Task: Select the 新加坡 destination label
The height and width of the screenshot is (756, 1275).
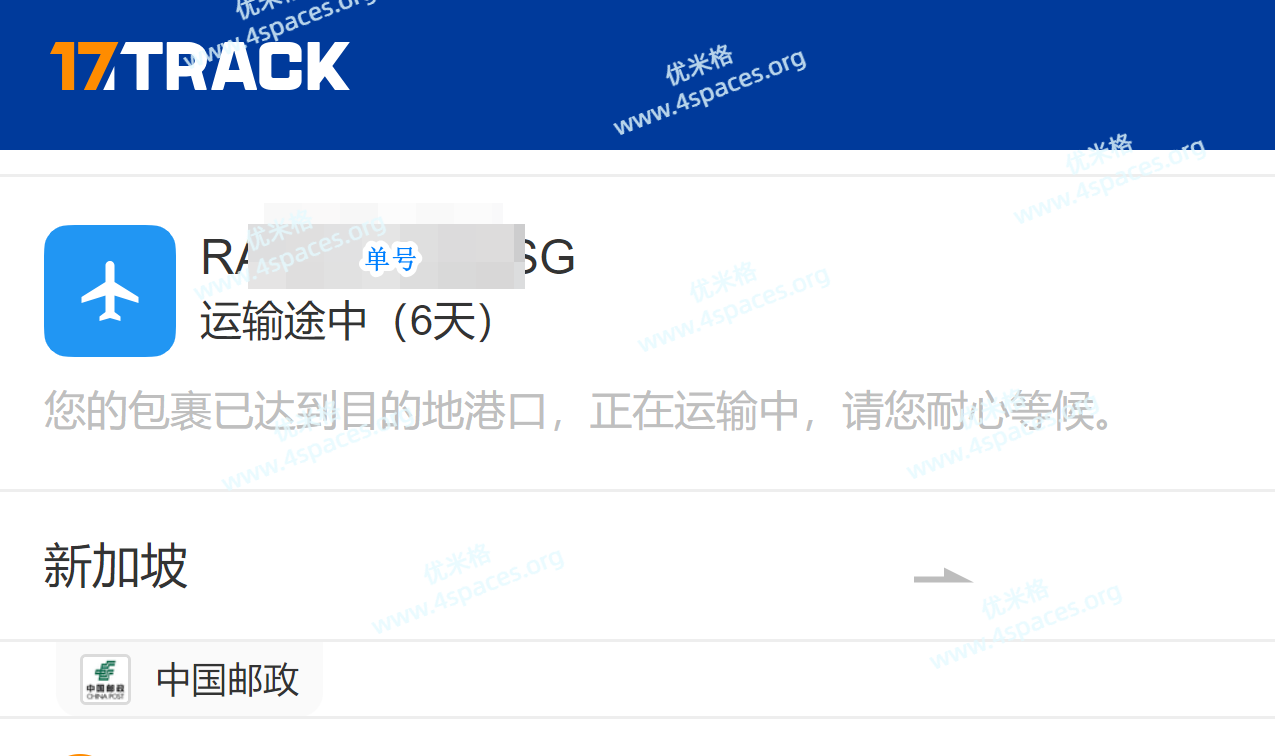Action: pyautogui.click(x=116, y=566)
